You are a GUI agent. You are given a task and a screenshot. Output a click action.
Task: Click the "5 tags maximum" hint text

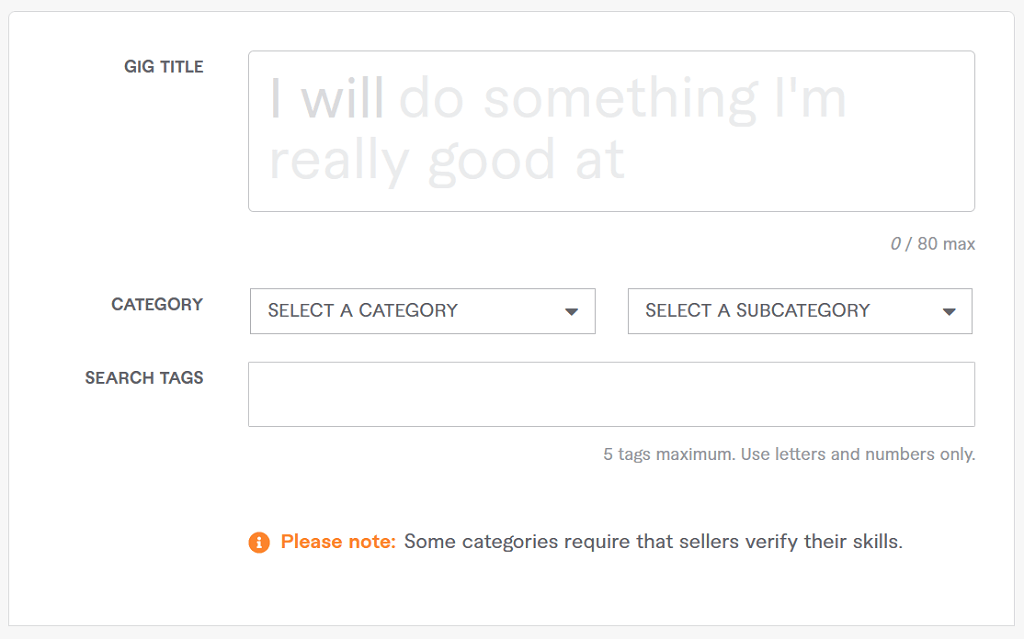click(x=669, y=454)
